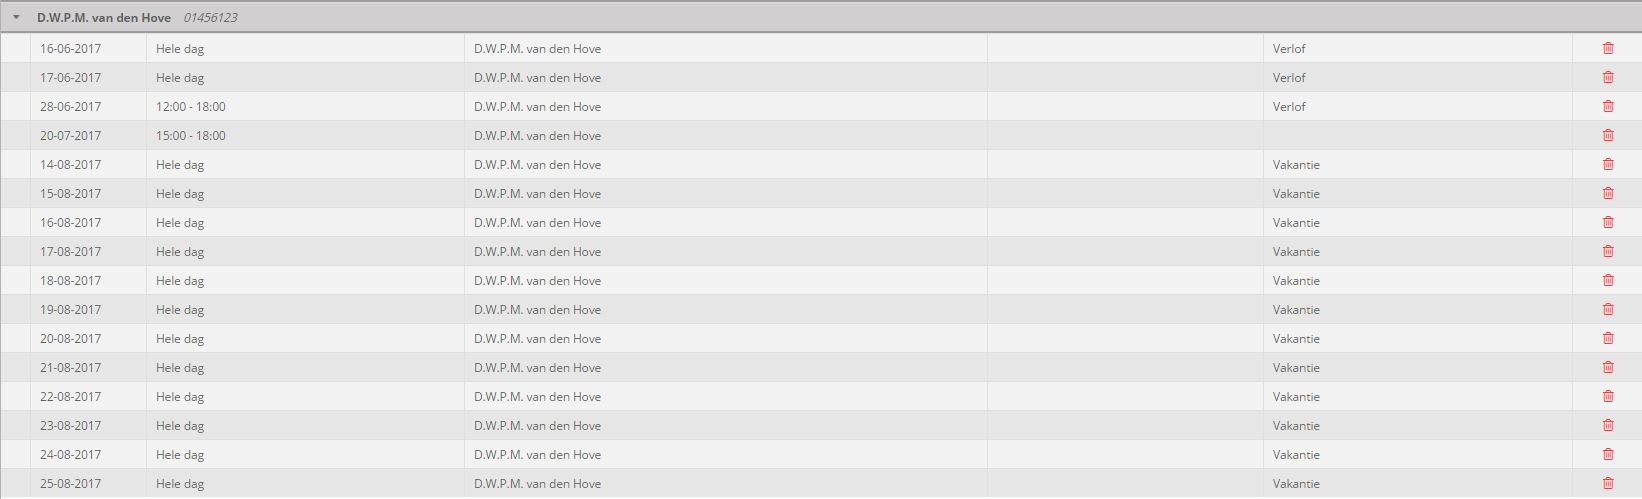The width and height of the screenshot is (1642, 499).
Task: Select the Verlof cell on 16-06-2017
Action: 1417,48
